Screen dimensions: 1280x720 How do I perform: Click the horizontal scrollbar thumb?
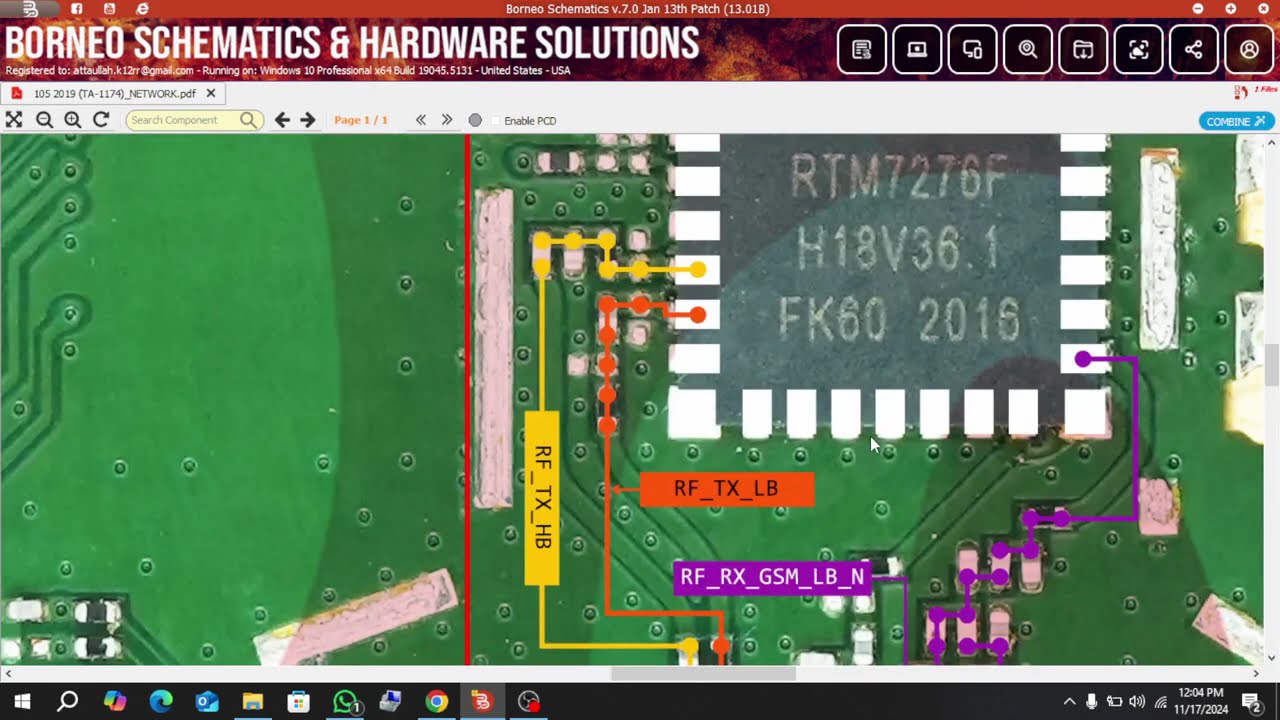pyautogui.click(x=703, y=673)
